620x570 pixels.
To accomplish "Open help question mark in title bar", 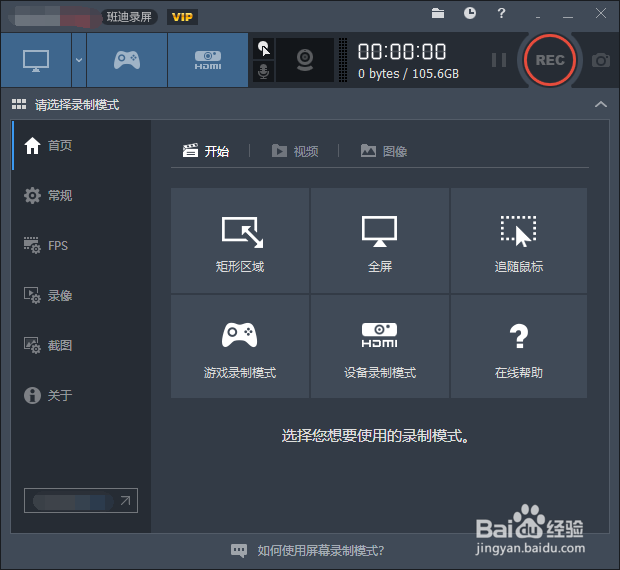I will click(x=501, y=13).
